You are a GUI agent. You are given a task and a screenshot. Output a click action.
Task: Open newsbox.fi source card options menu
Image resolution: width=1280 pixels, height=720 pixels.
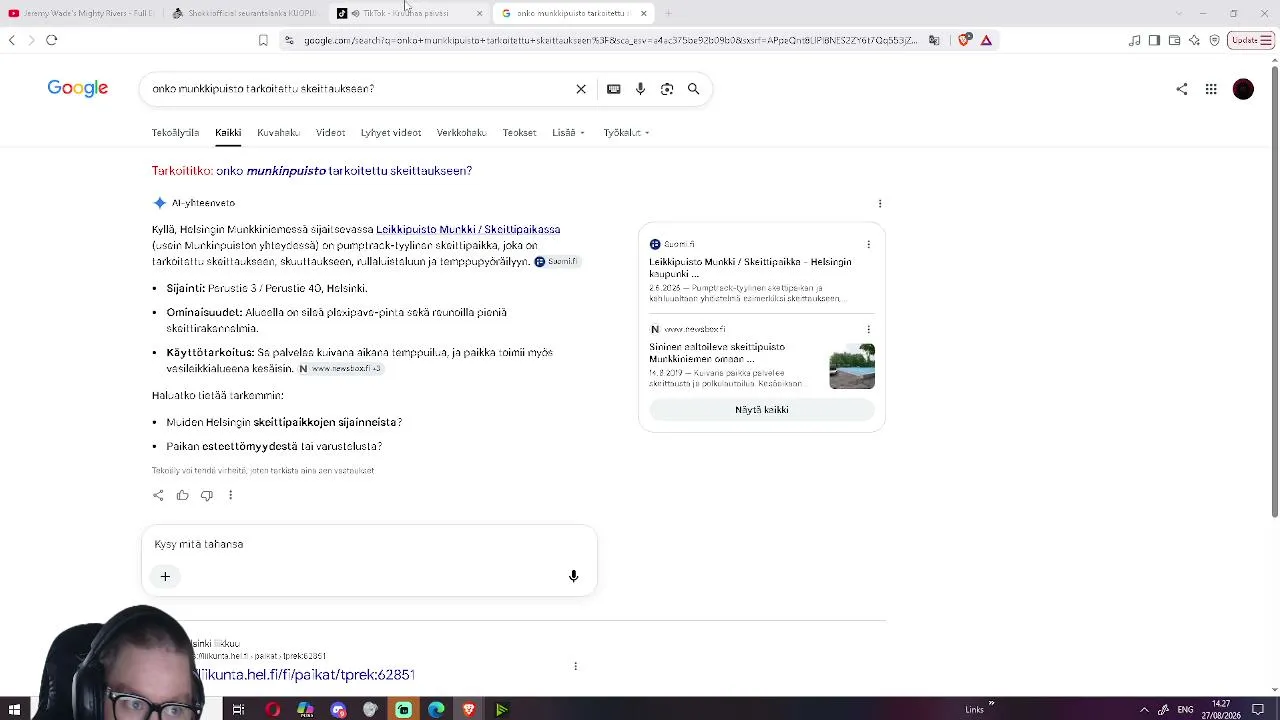tap(868, 329)
